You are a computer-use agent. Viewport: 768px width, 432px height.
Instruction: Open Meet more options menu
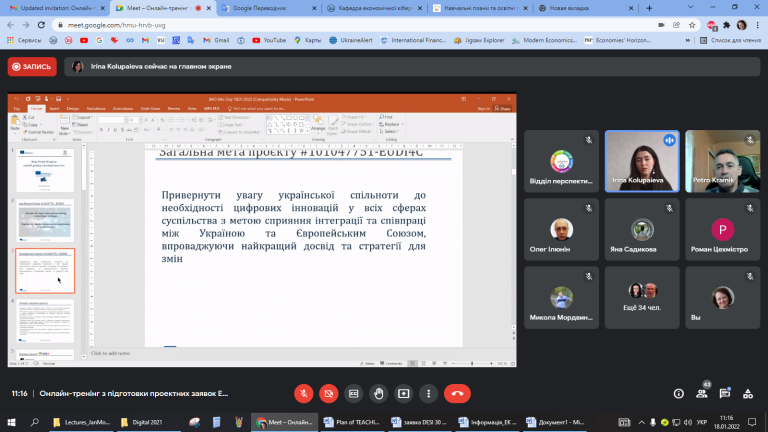[429, 393]
